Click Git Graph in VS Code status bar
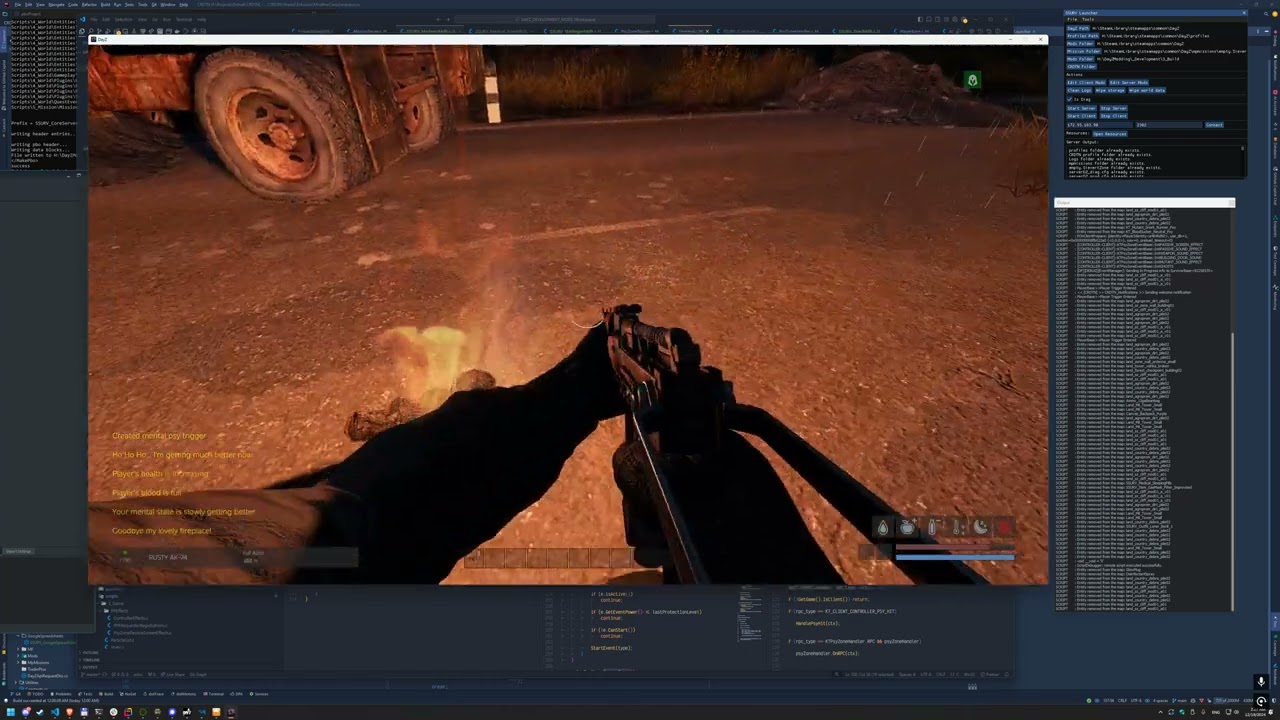Screen dimensions: 1280x720 pos(198,674)
